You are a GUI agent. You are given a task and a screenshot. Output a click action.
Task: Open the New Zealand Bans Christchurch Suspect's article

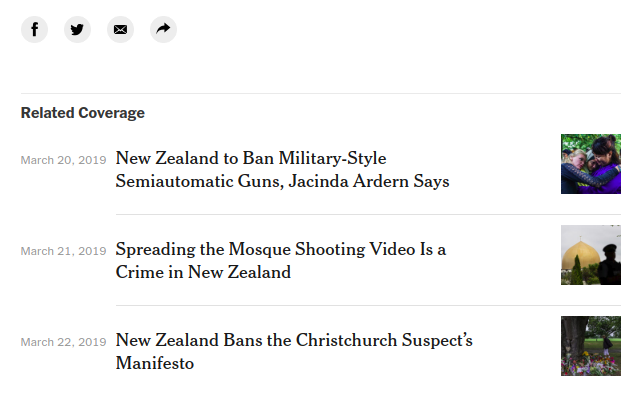pos(294,352)
